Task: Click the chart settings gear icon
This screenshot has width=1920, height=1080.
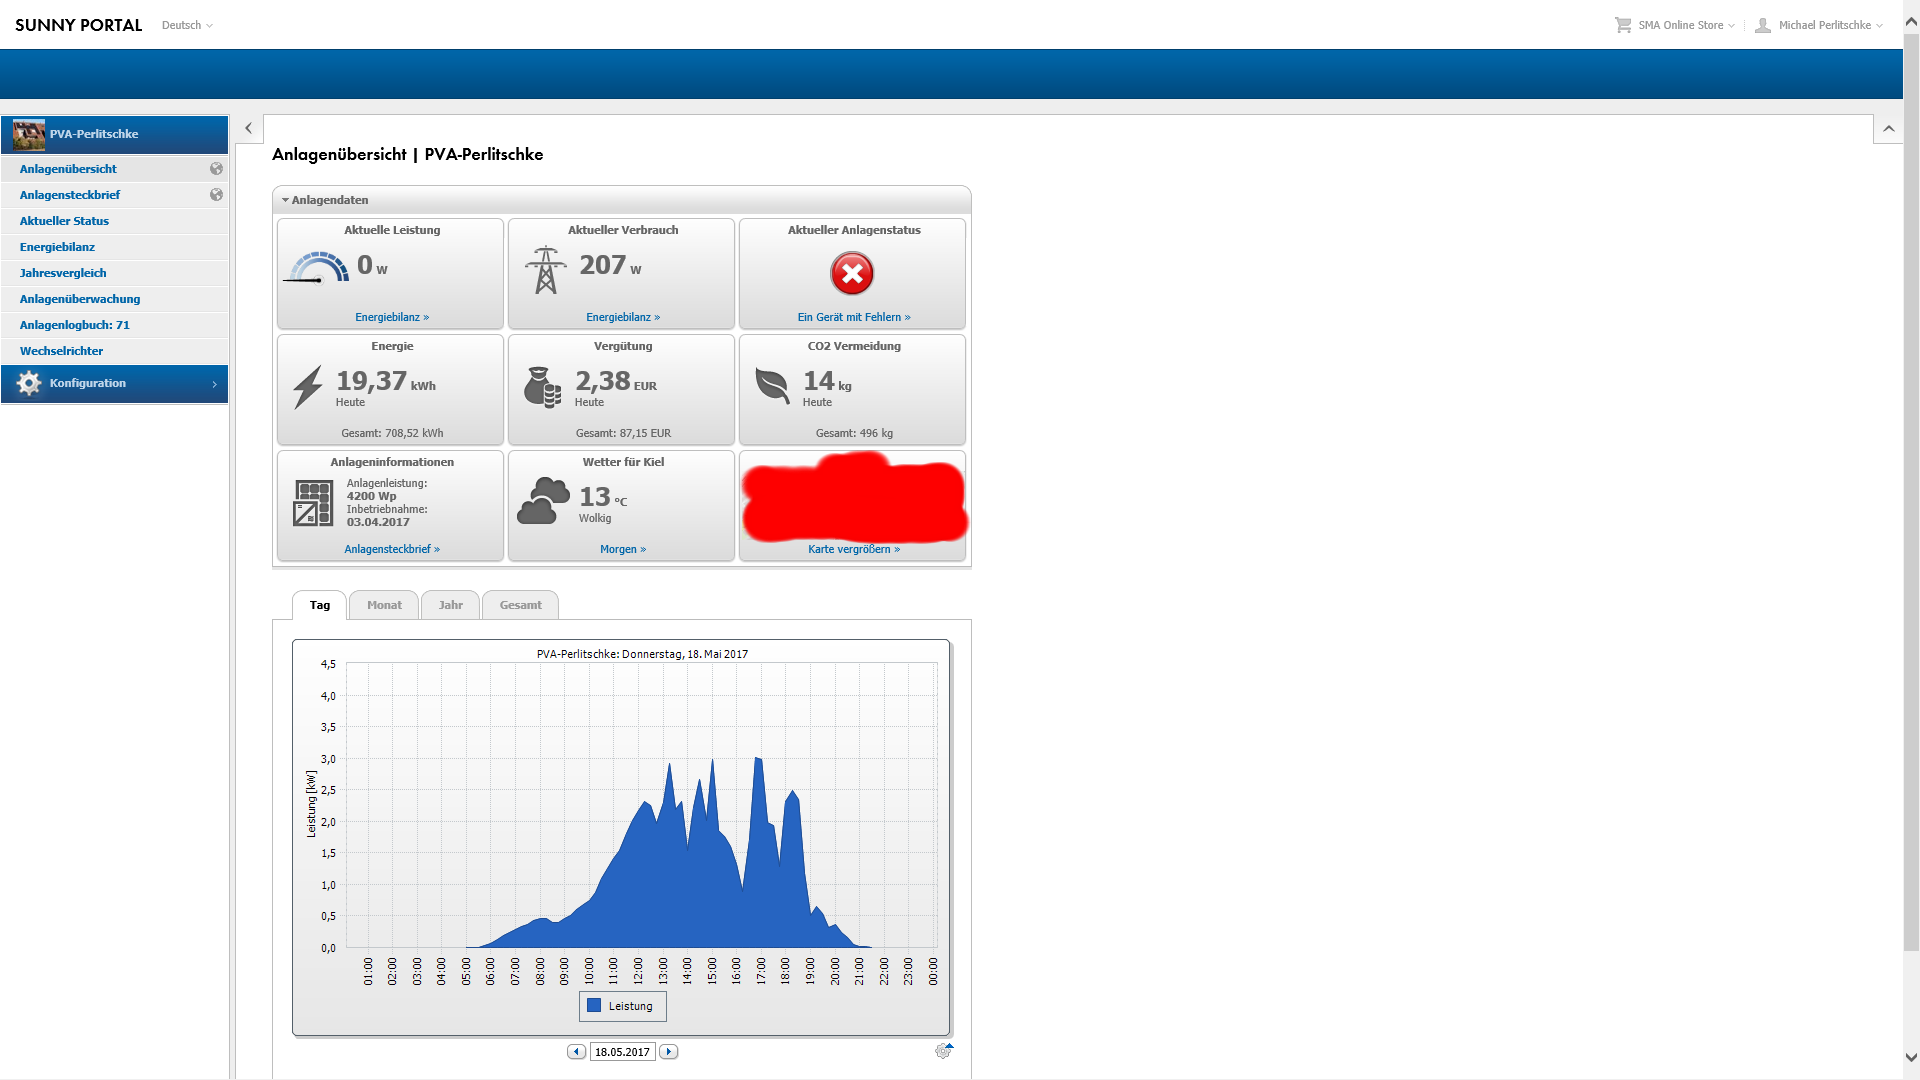Action: click(x=943, y=1051)
